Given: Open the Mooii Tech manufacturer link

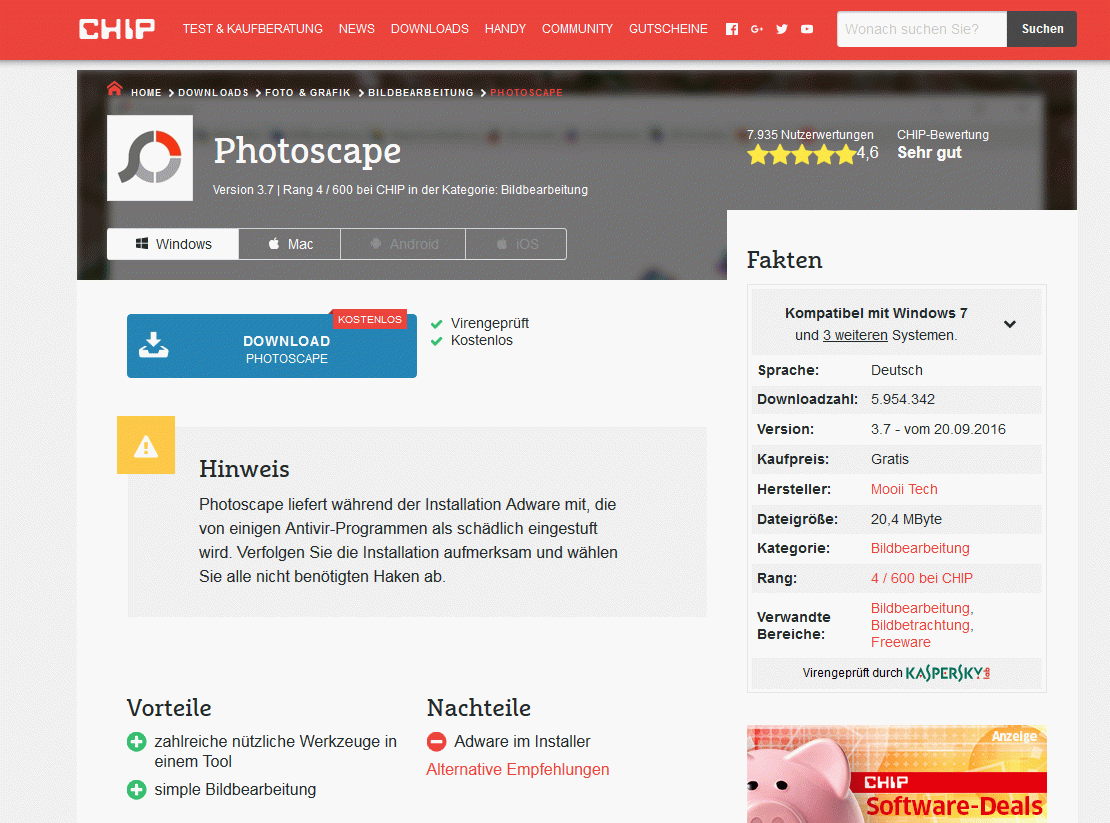Looking at the screenshot, I should (x=904, y=489).
